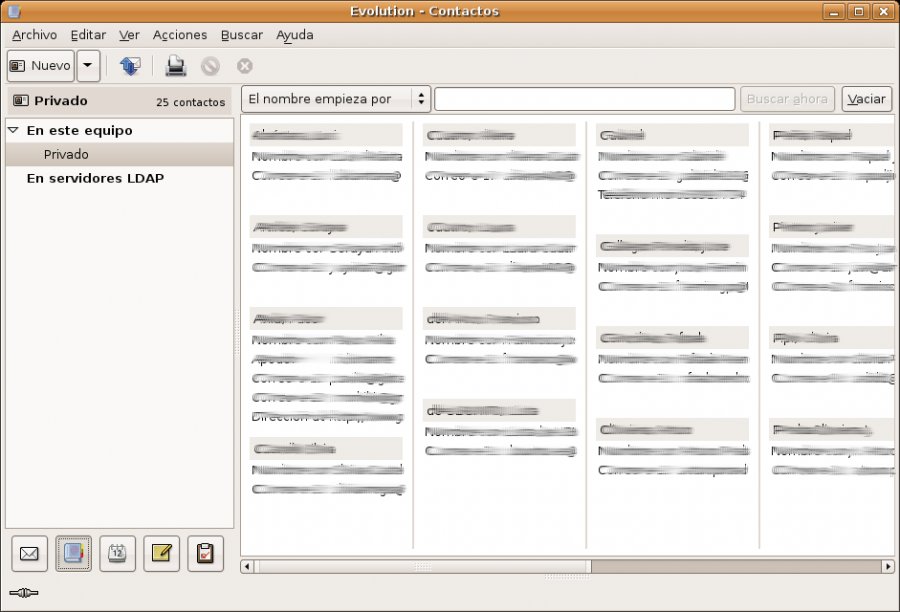900x612 pixels.
Task: Switch to the Tasks clipboard icon
Action: click(205, 553)
